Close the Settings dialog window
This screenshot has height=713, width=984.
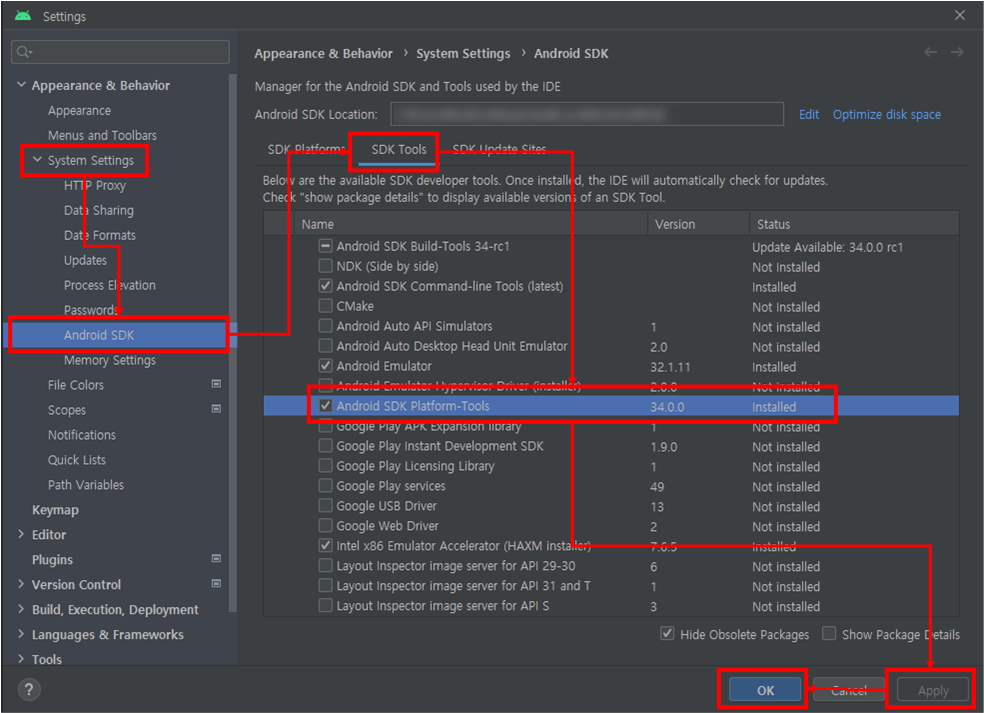coord(960,15)
